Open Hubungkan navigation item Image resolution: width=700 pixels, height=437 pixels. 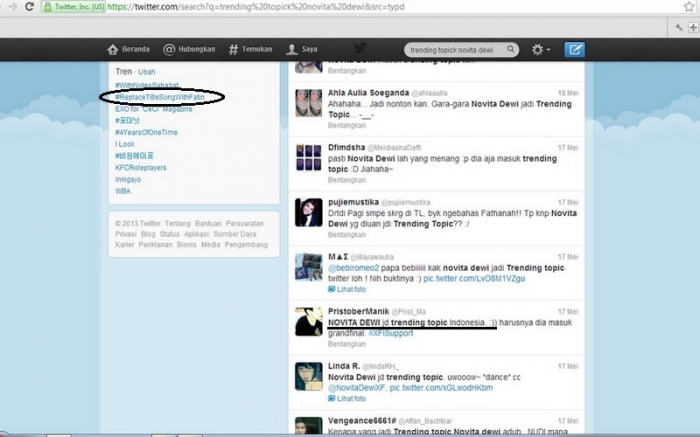189,49
